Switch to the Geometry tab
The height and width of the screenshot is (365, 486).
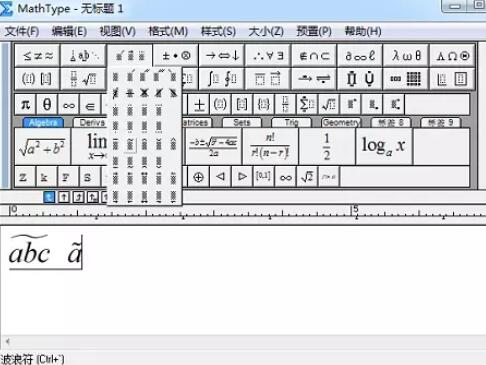[x=341, y=123]
